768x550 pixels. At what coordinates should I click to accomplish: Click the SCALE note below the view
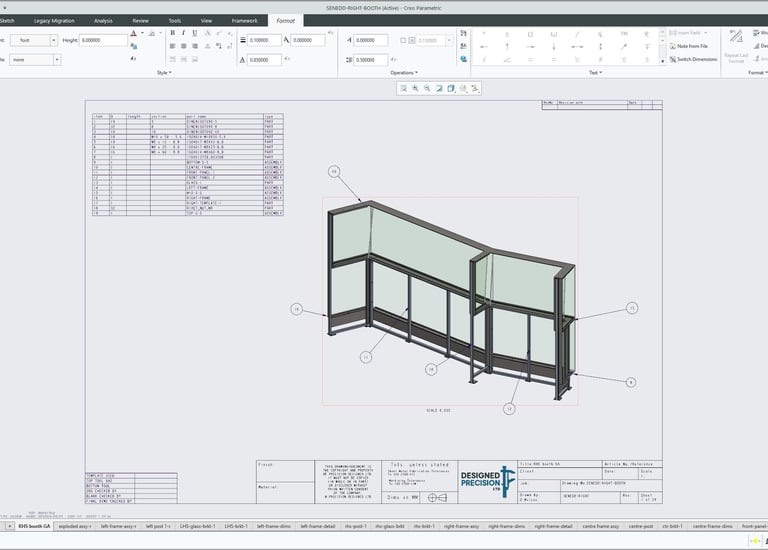click(438, 410)
